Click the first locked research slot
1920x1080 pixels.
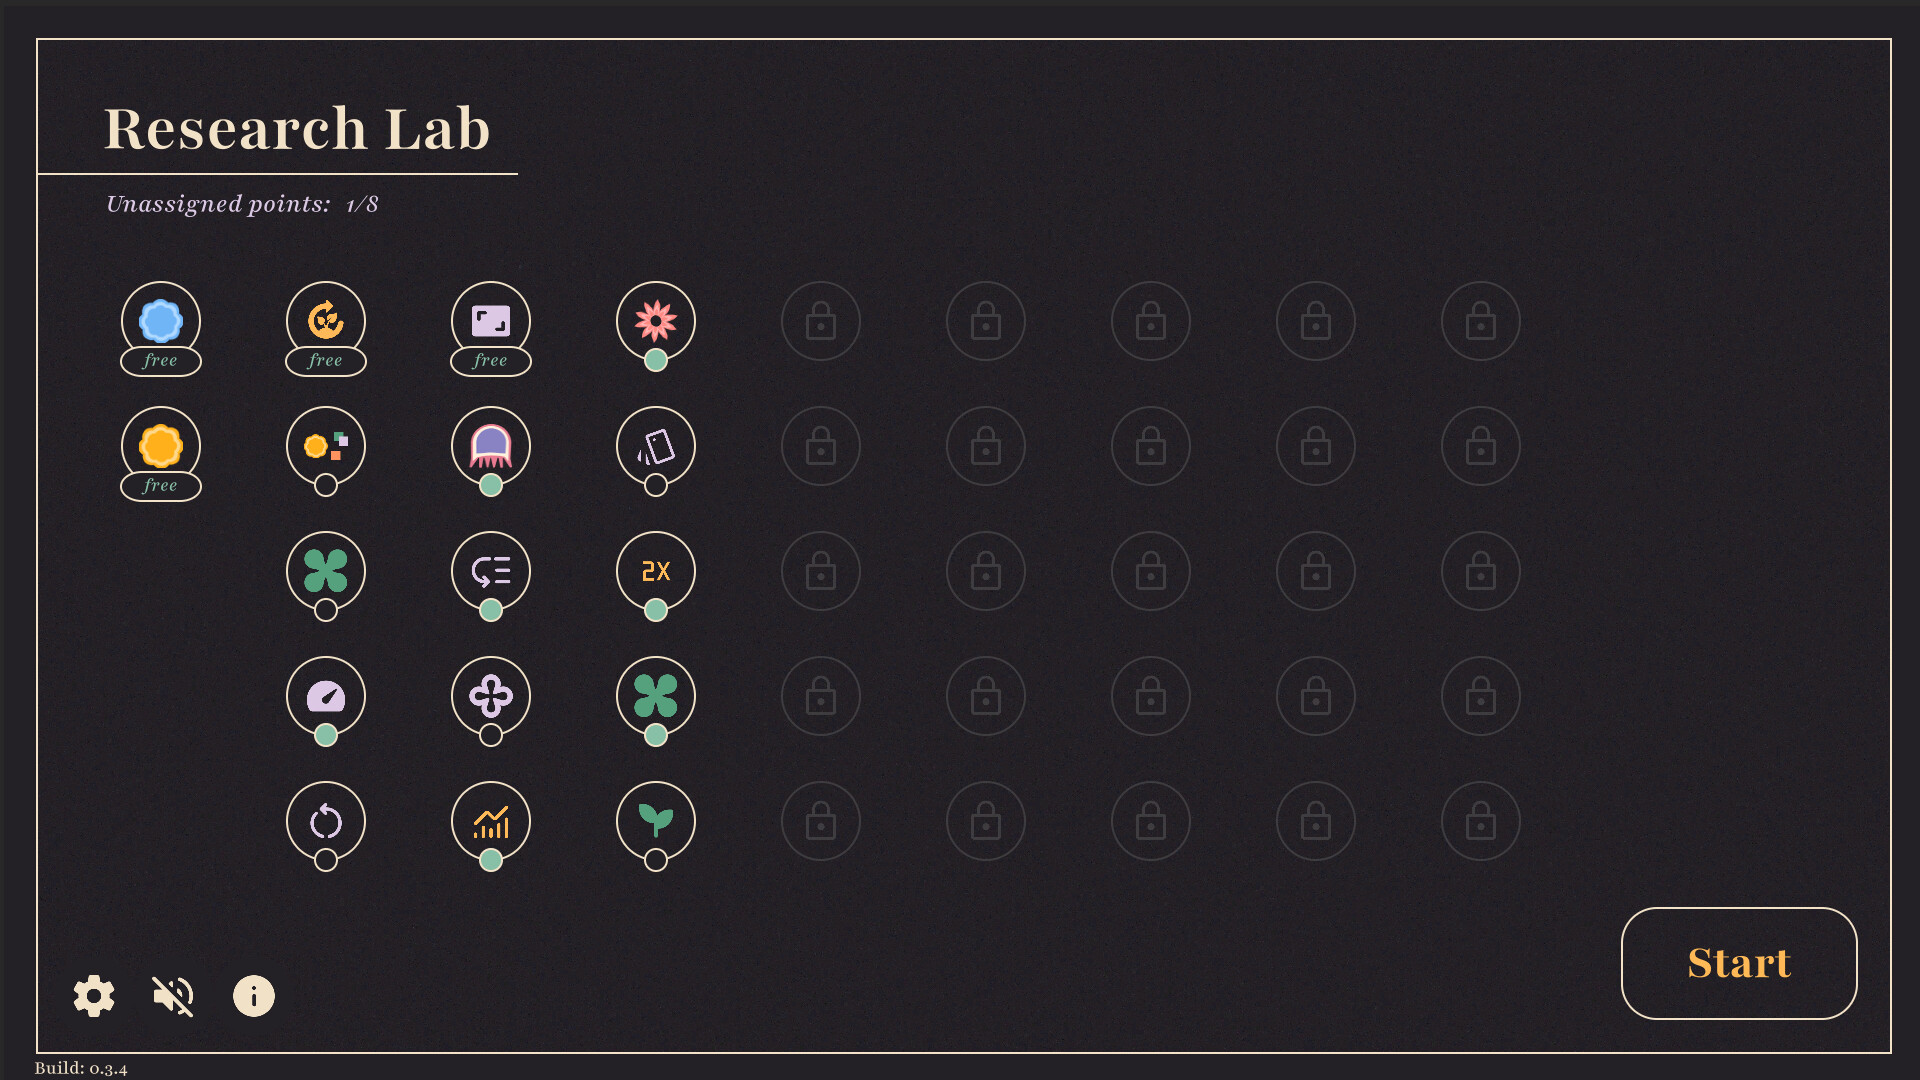[821, 321]
